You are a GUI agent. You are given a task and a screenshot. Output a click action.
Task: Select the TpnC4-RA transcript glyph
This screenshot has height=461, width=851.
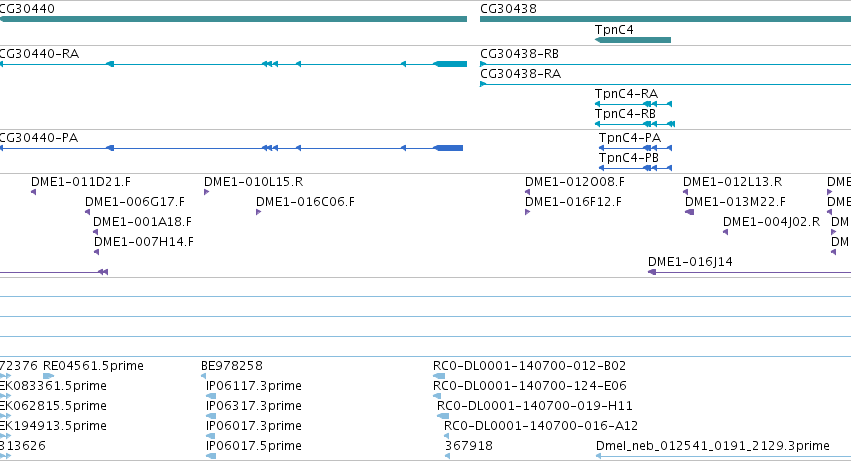(x=633, y=104)
